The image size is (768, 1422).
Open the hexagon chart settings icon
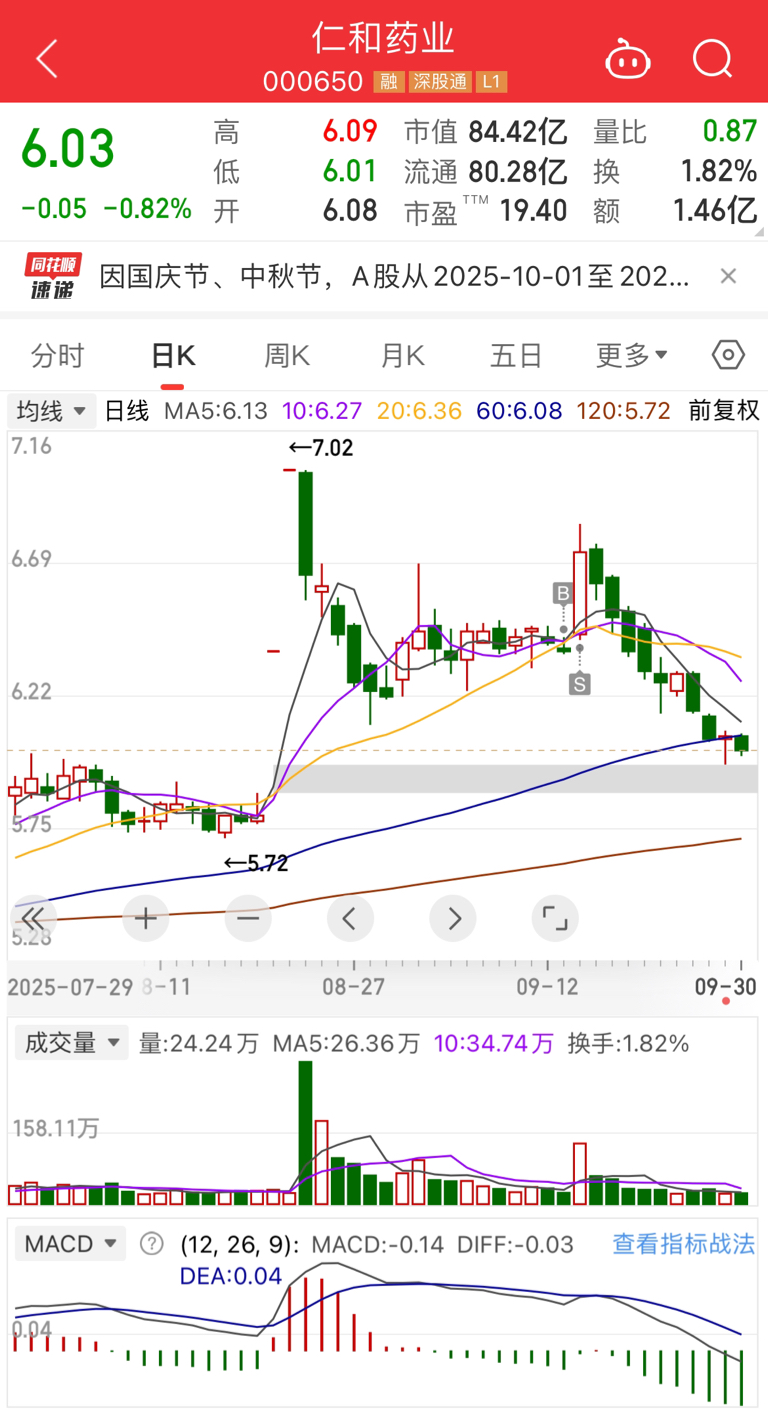point(729,355)
